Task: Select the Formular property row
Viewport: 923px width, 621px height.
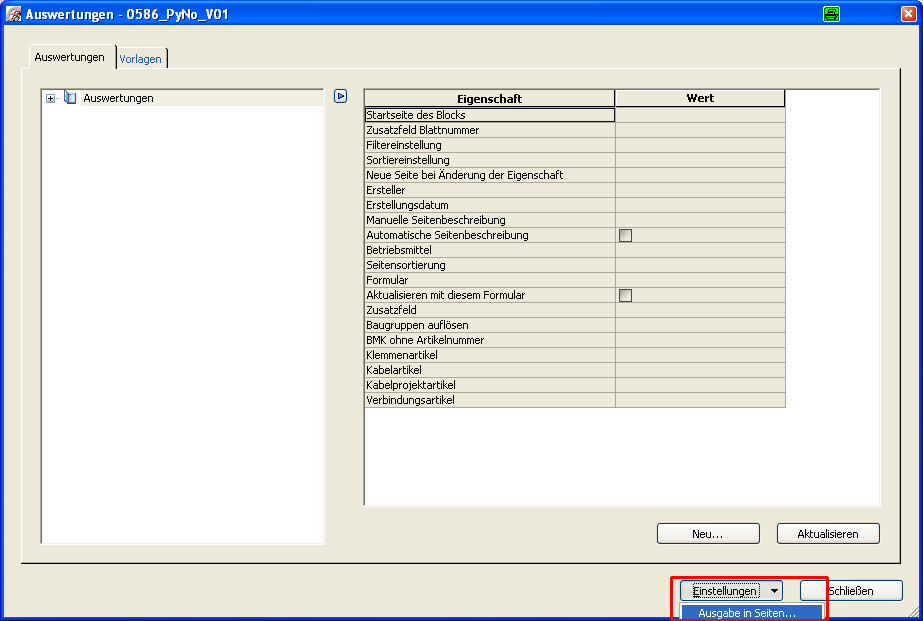Action: [x=490, y=280]
